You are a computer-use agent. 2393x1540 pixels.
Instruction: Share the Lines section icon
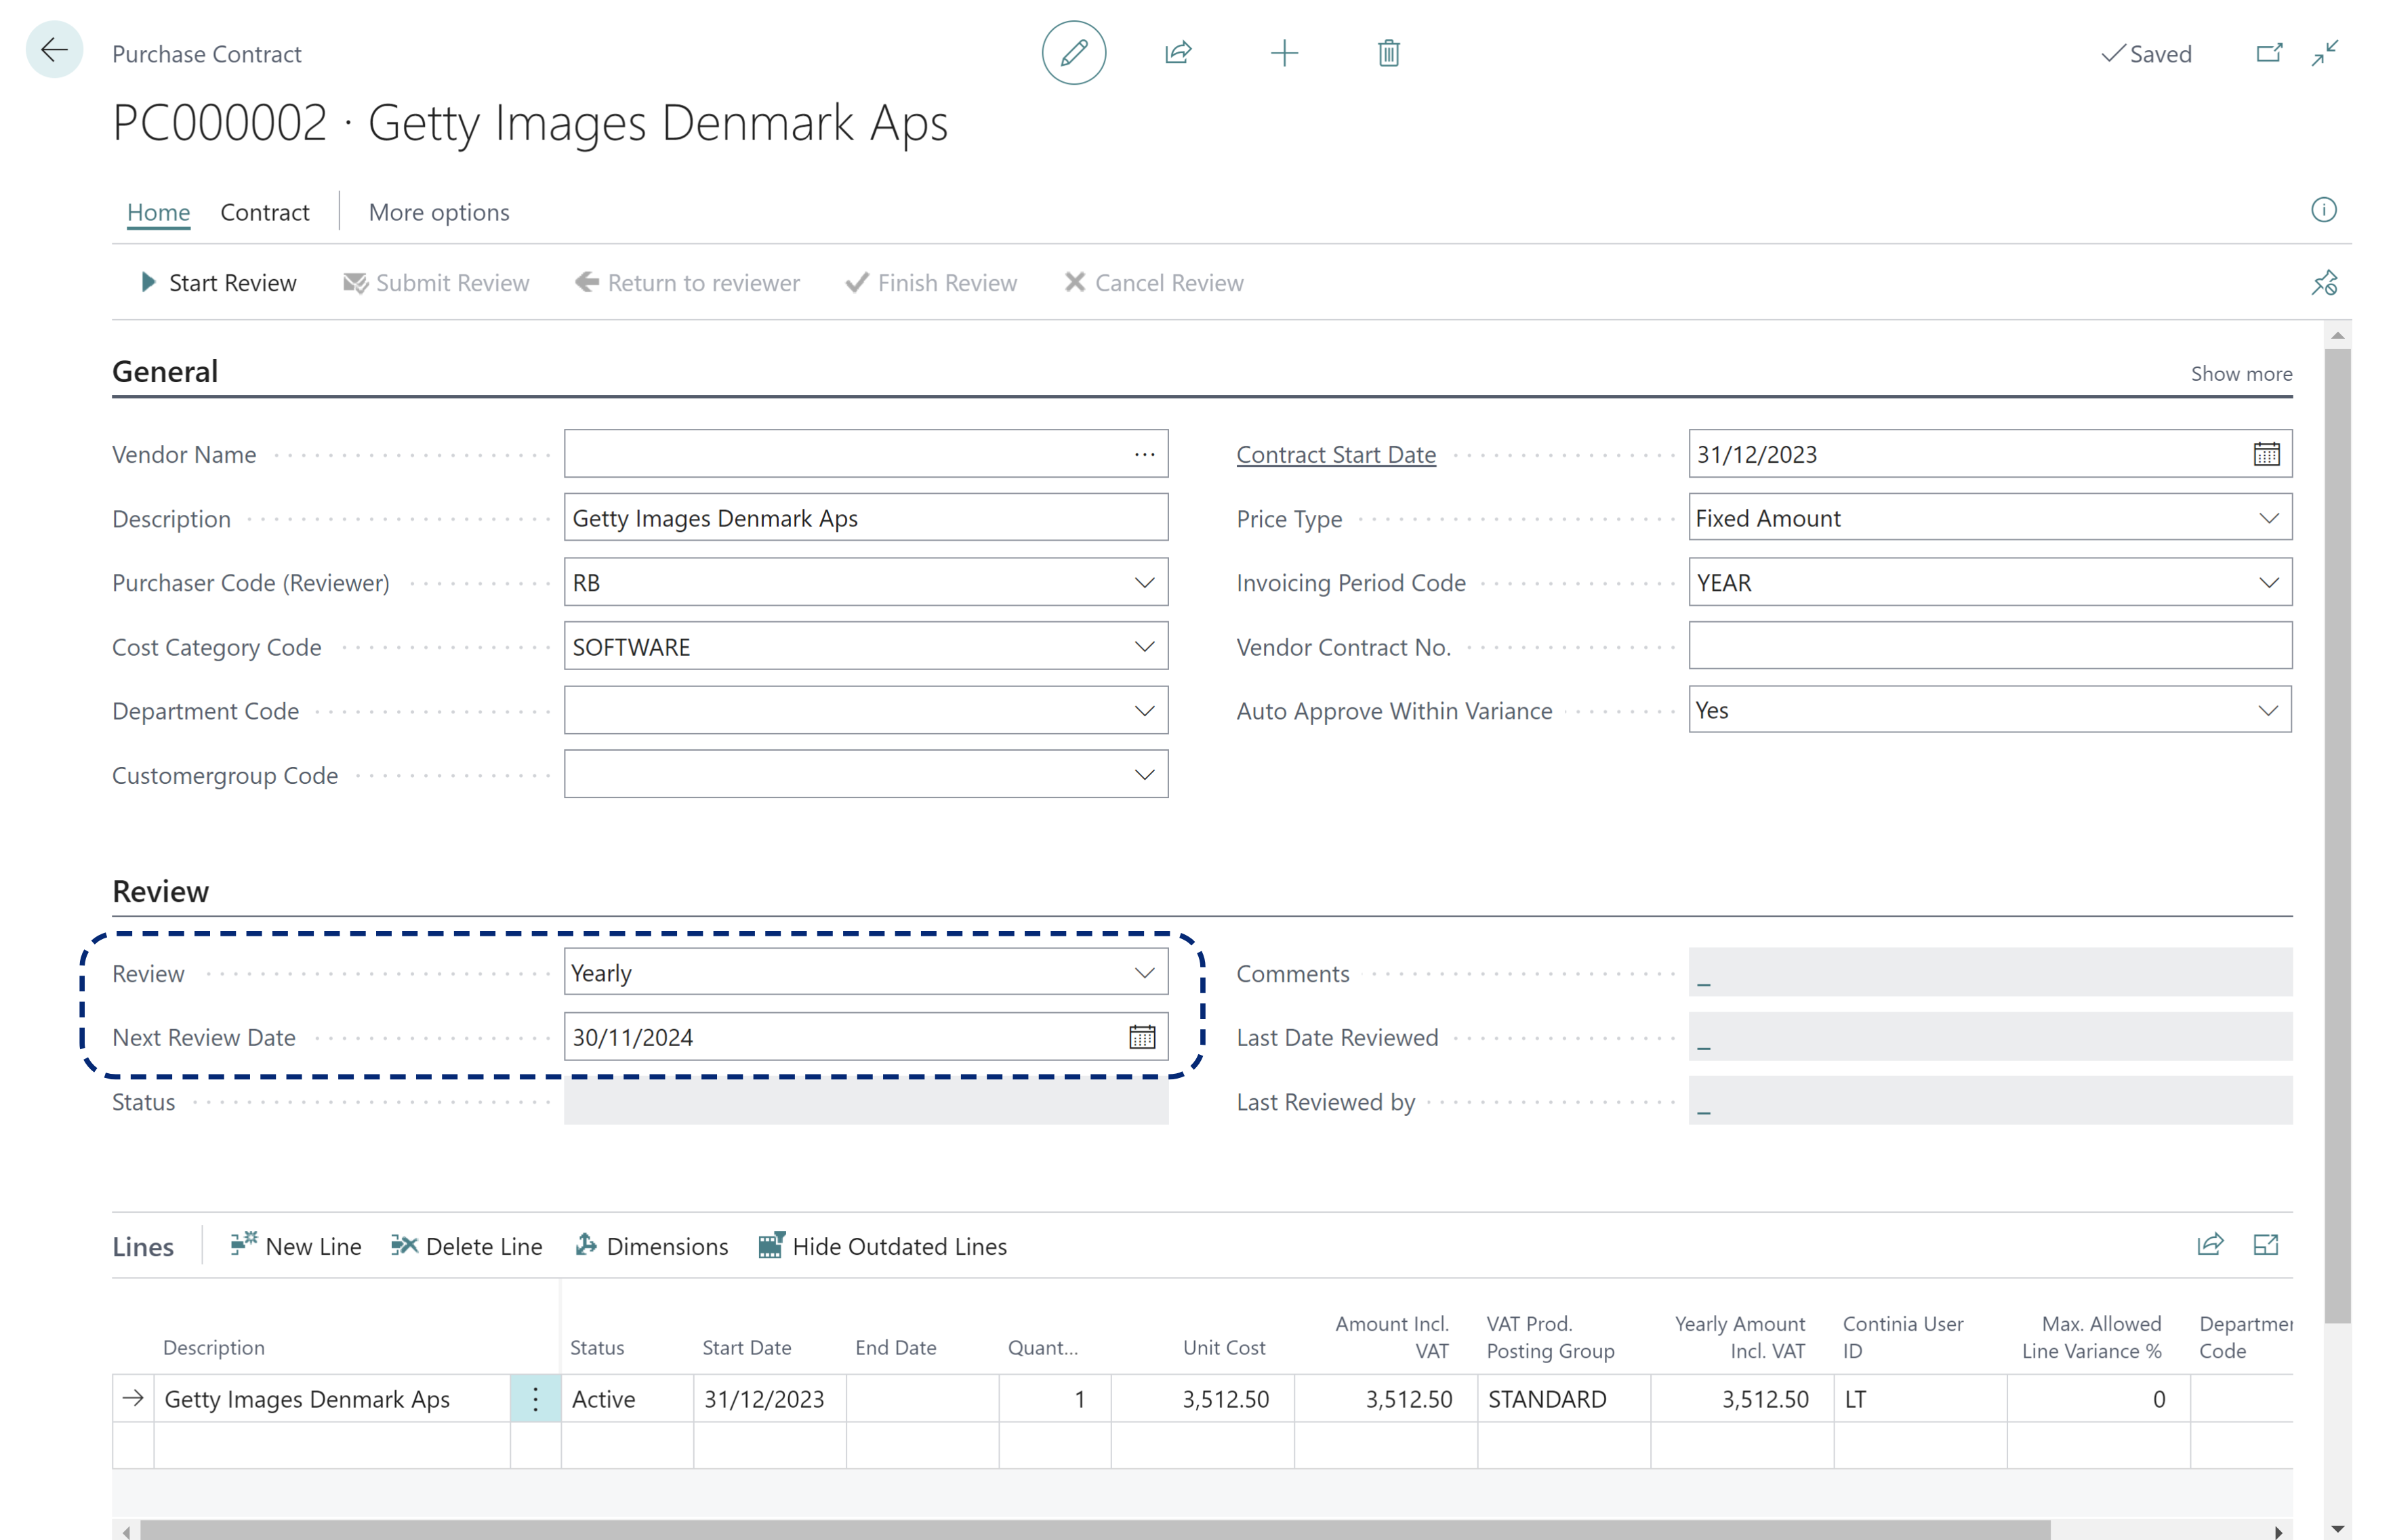(x=2210, y=1245)
